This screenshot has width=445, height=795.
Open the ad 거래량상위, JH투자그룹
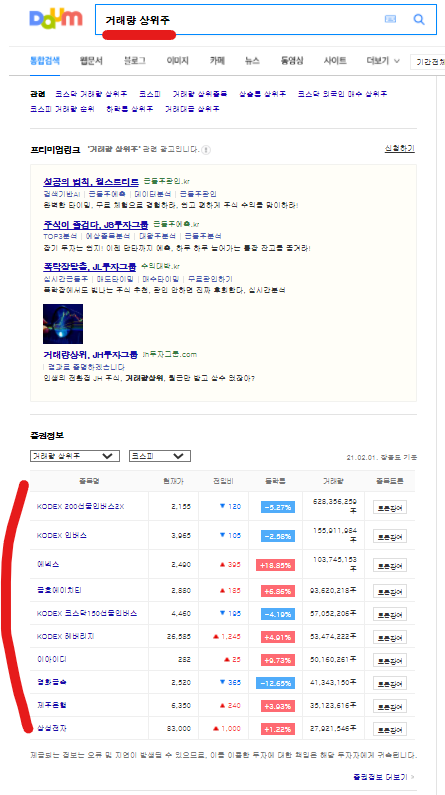tap(91, 354)
